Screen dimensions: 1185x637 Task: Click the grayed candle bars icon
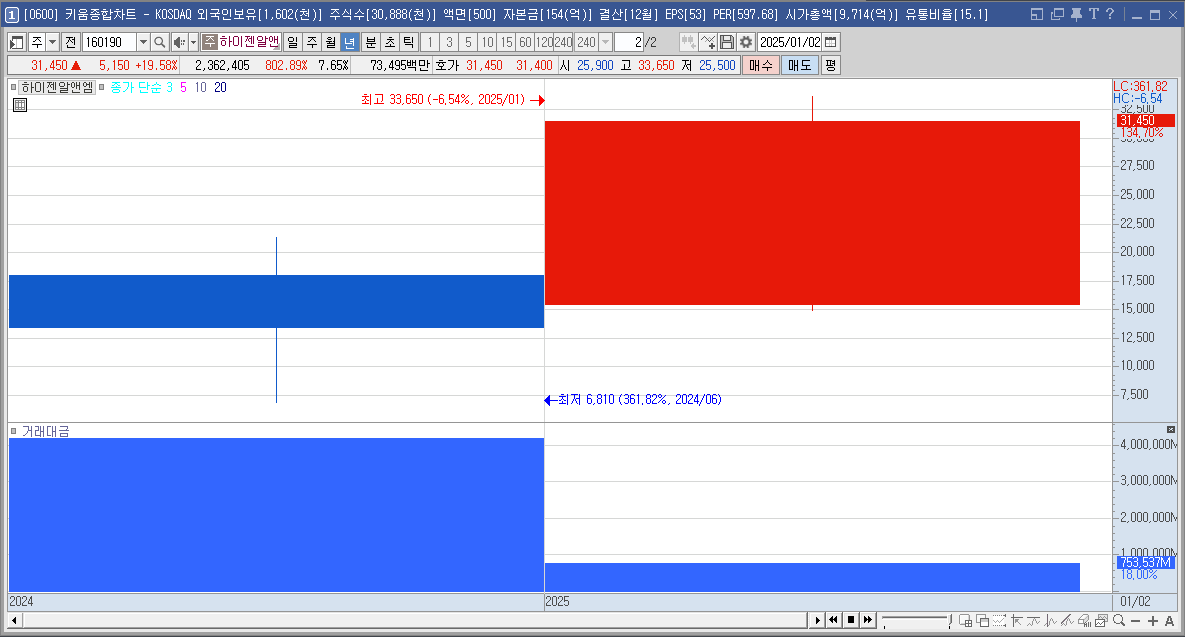(x=688, y=42)
